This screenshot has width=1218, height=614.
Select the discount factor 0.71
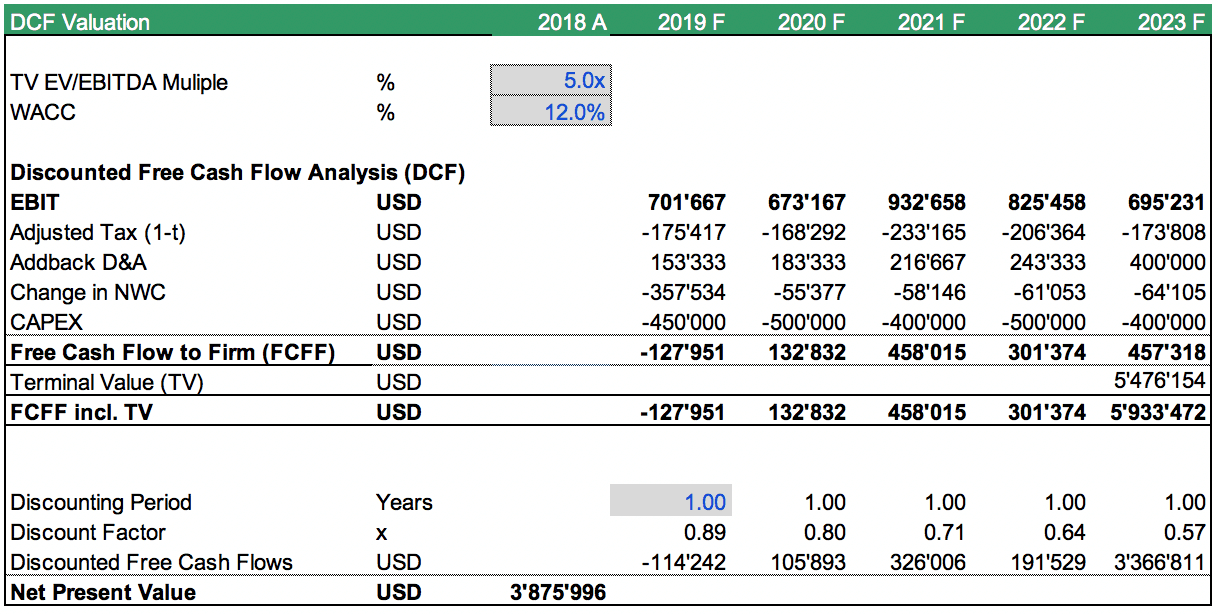click(947, 532)
